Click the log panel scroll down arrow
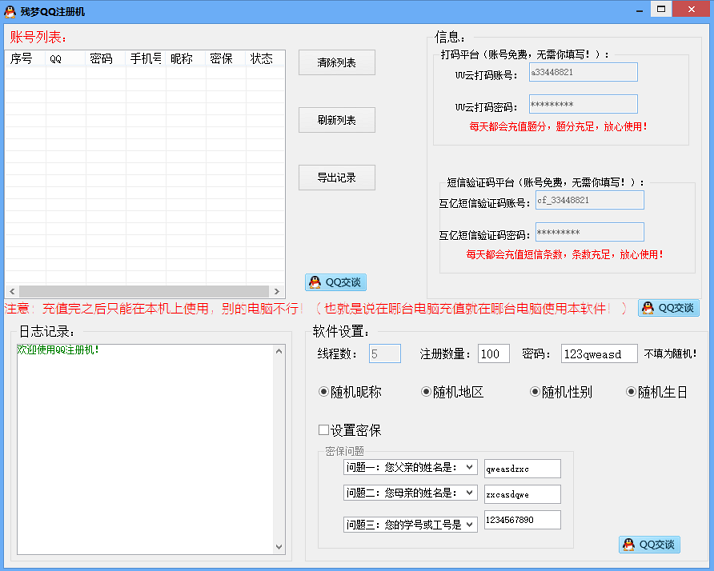The image size is (714, 571). click(279, 546)
